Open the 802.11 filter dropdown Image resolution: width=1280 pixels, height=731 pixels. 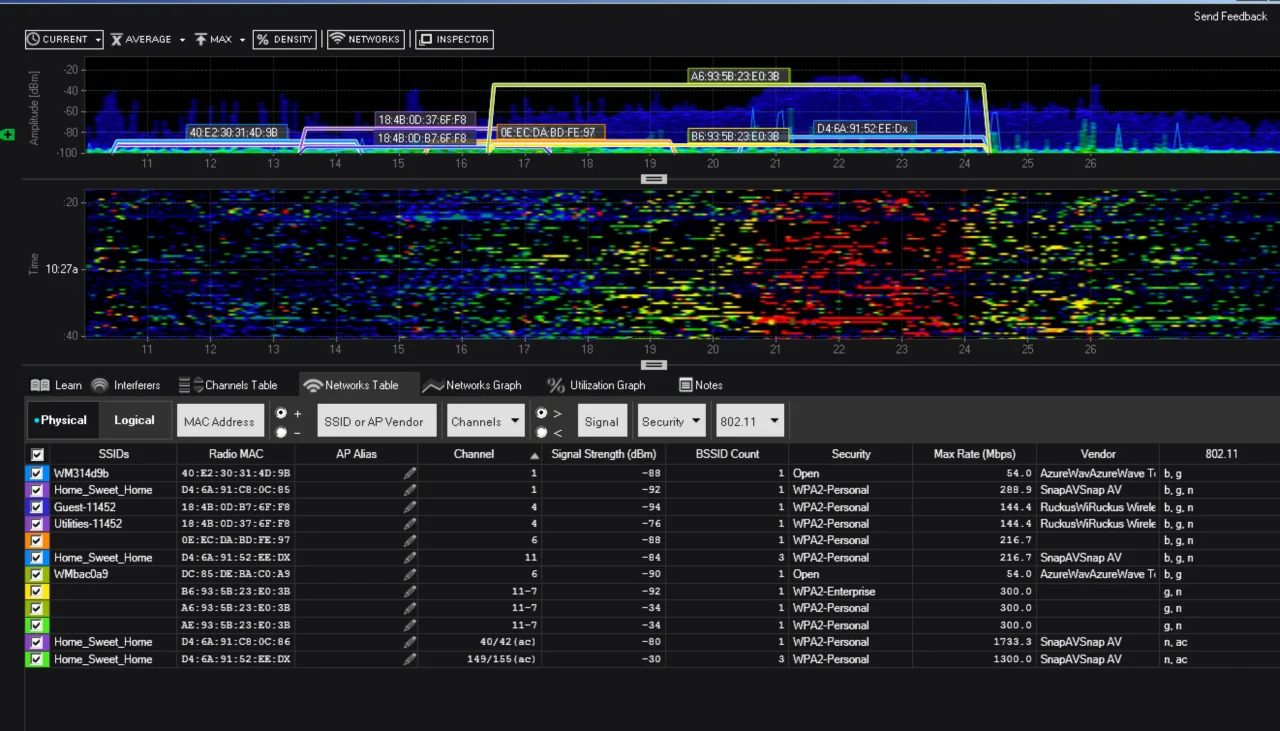click(x=749, y=421)
